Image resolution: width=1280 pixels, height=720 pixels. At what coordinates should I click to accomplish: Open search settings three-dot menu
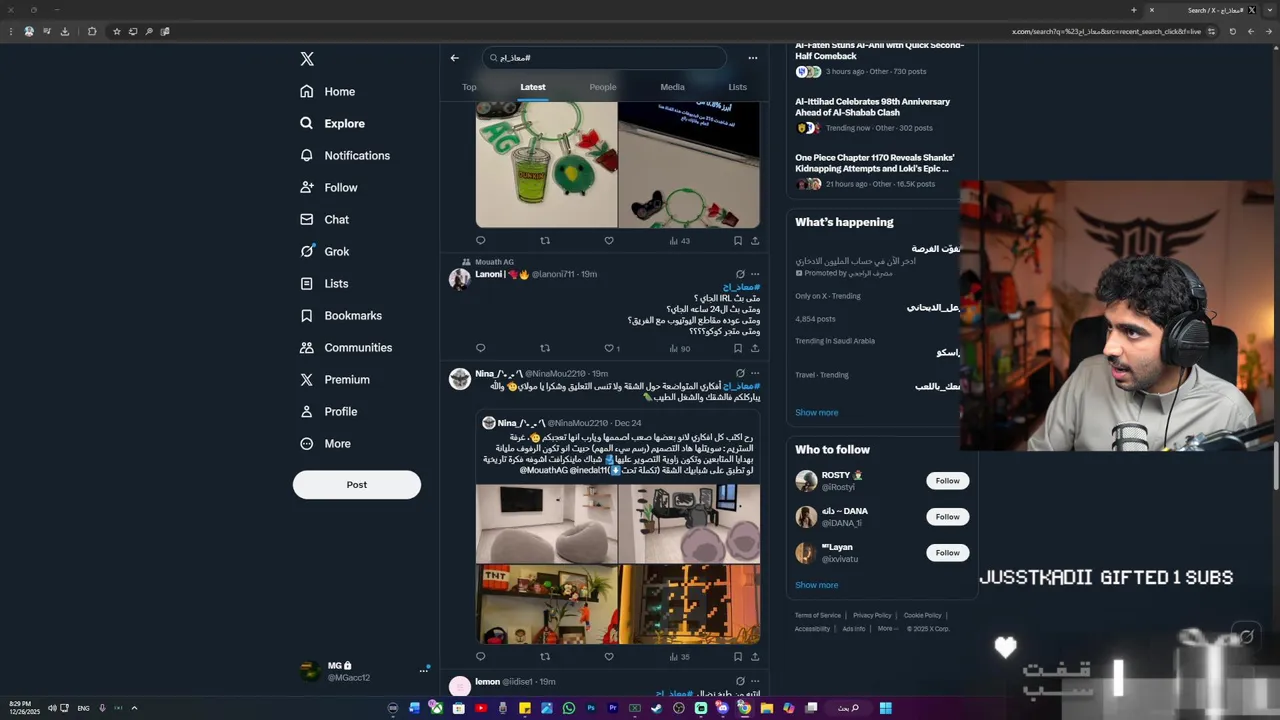coord(753,58)
